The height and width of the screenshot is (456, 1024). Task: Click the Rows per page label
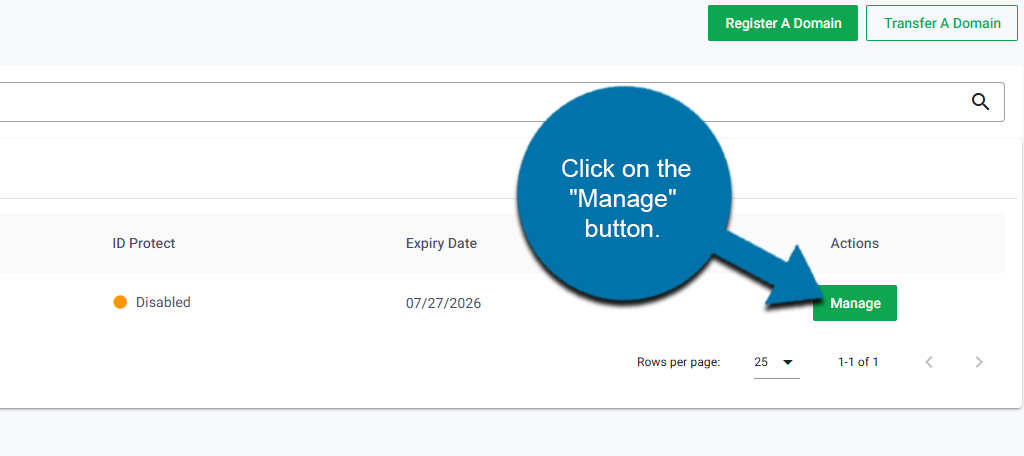(679, 362)
